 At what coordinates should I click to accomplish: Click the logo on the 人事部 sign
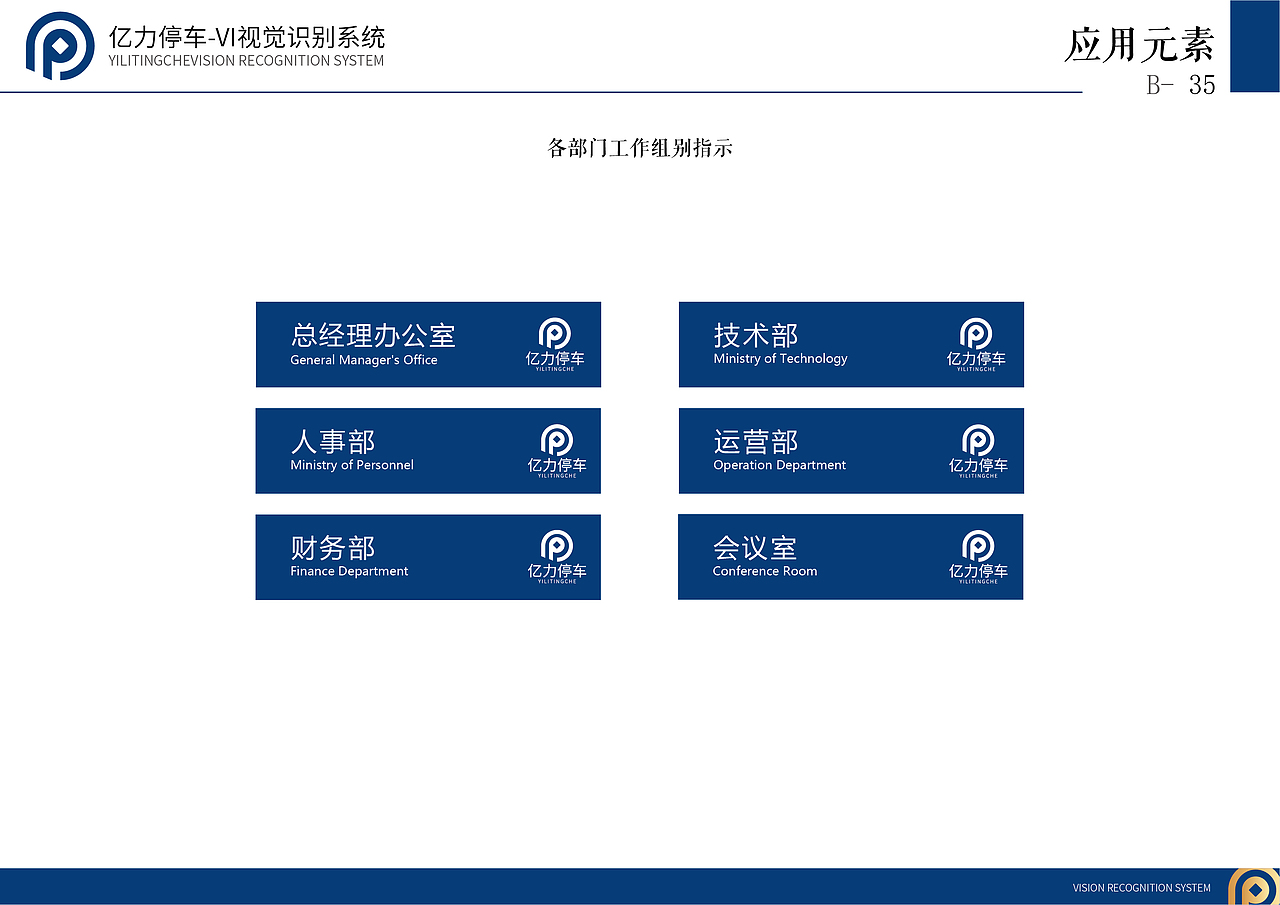coord(557,451)
